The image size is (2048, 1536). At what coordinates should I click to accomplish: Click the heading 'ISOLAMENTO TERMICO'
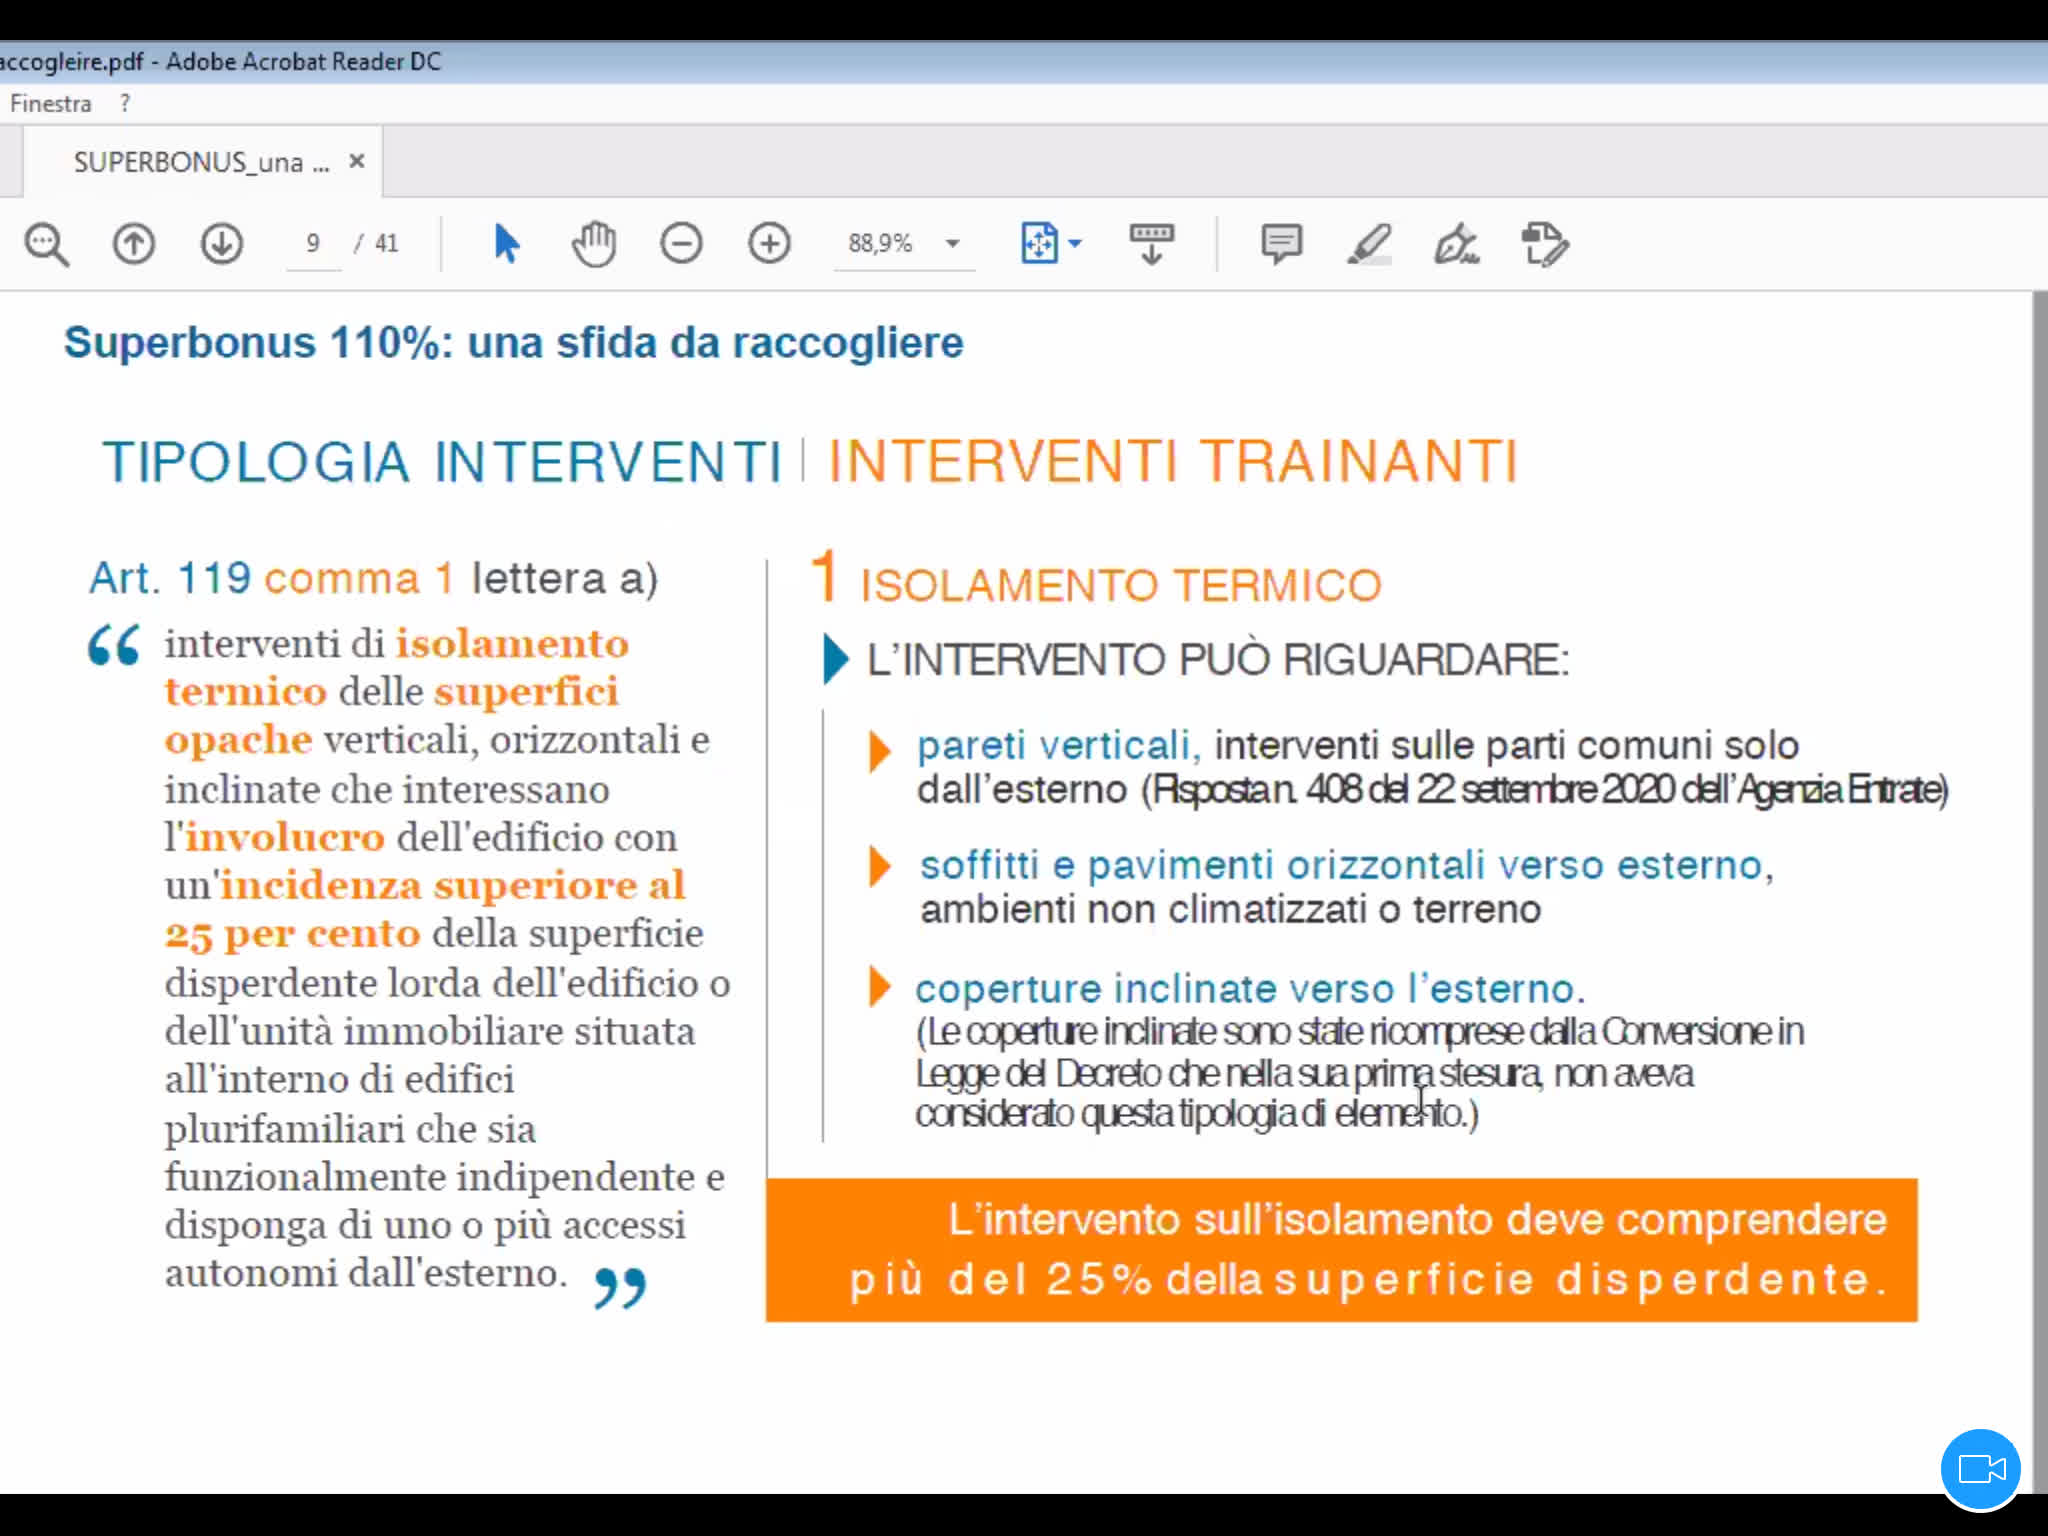[x=1121, y=585]
